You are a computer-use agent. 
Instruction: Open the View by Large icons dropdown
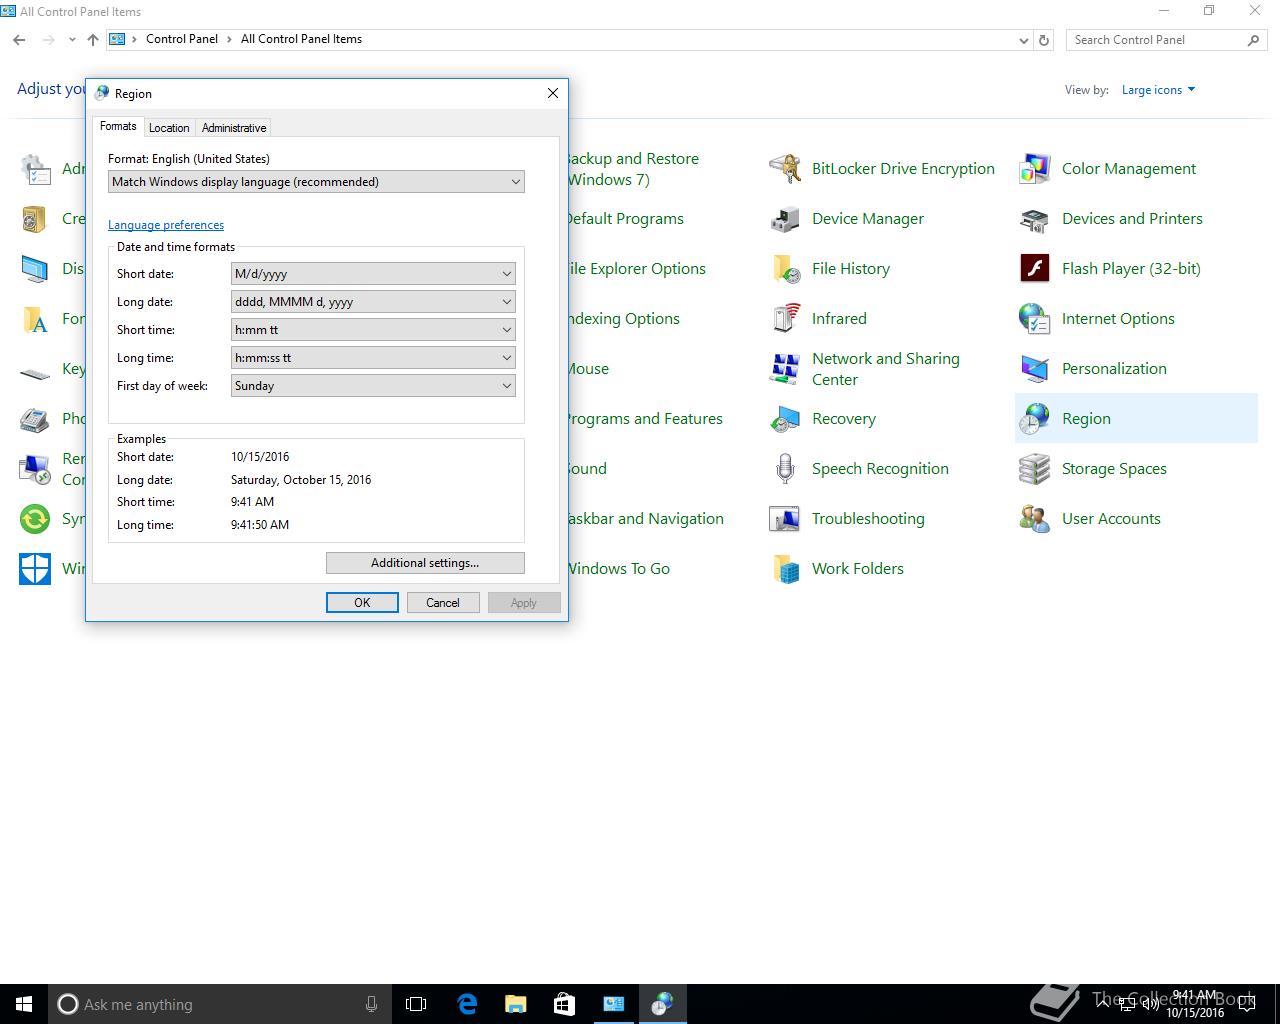1158,90
